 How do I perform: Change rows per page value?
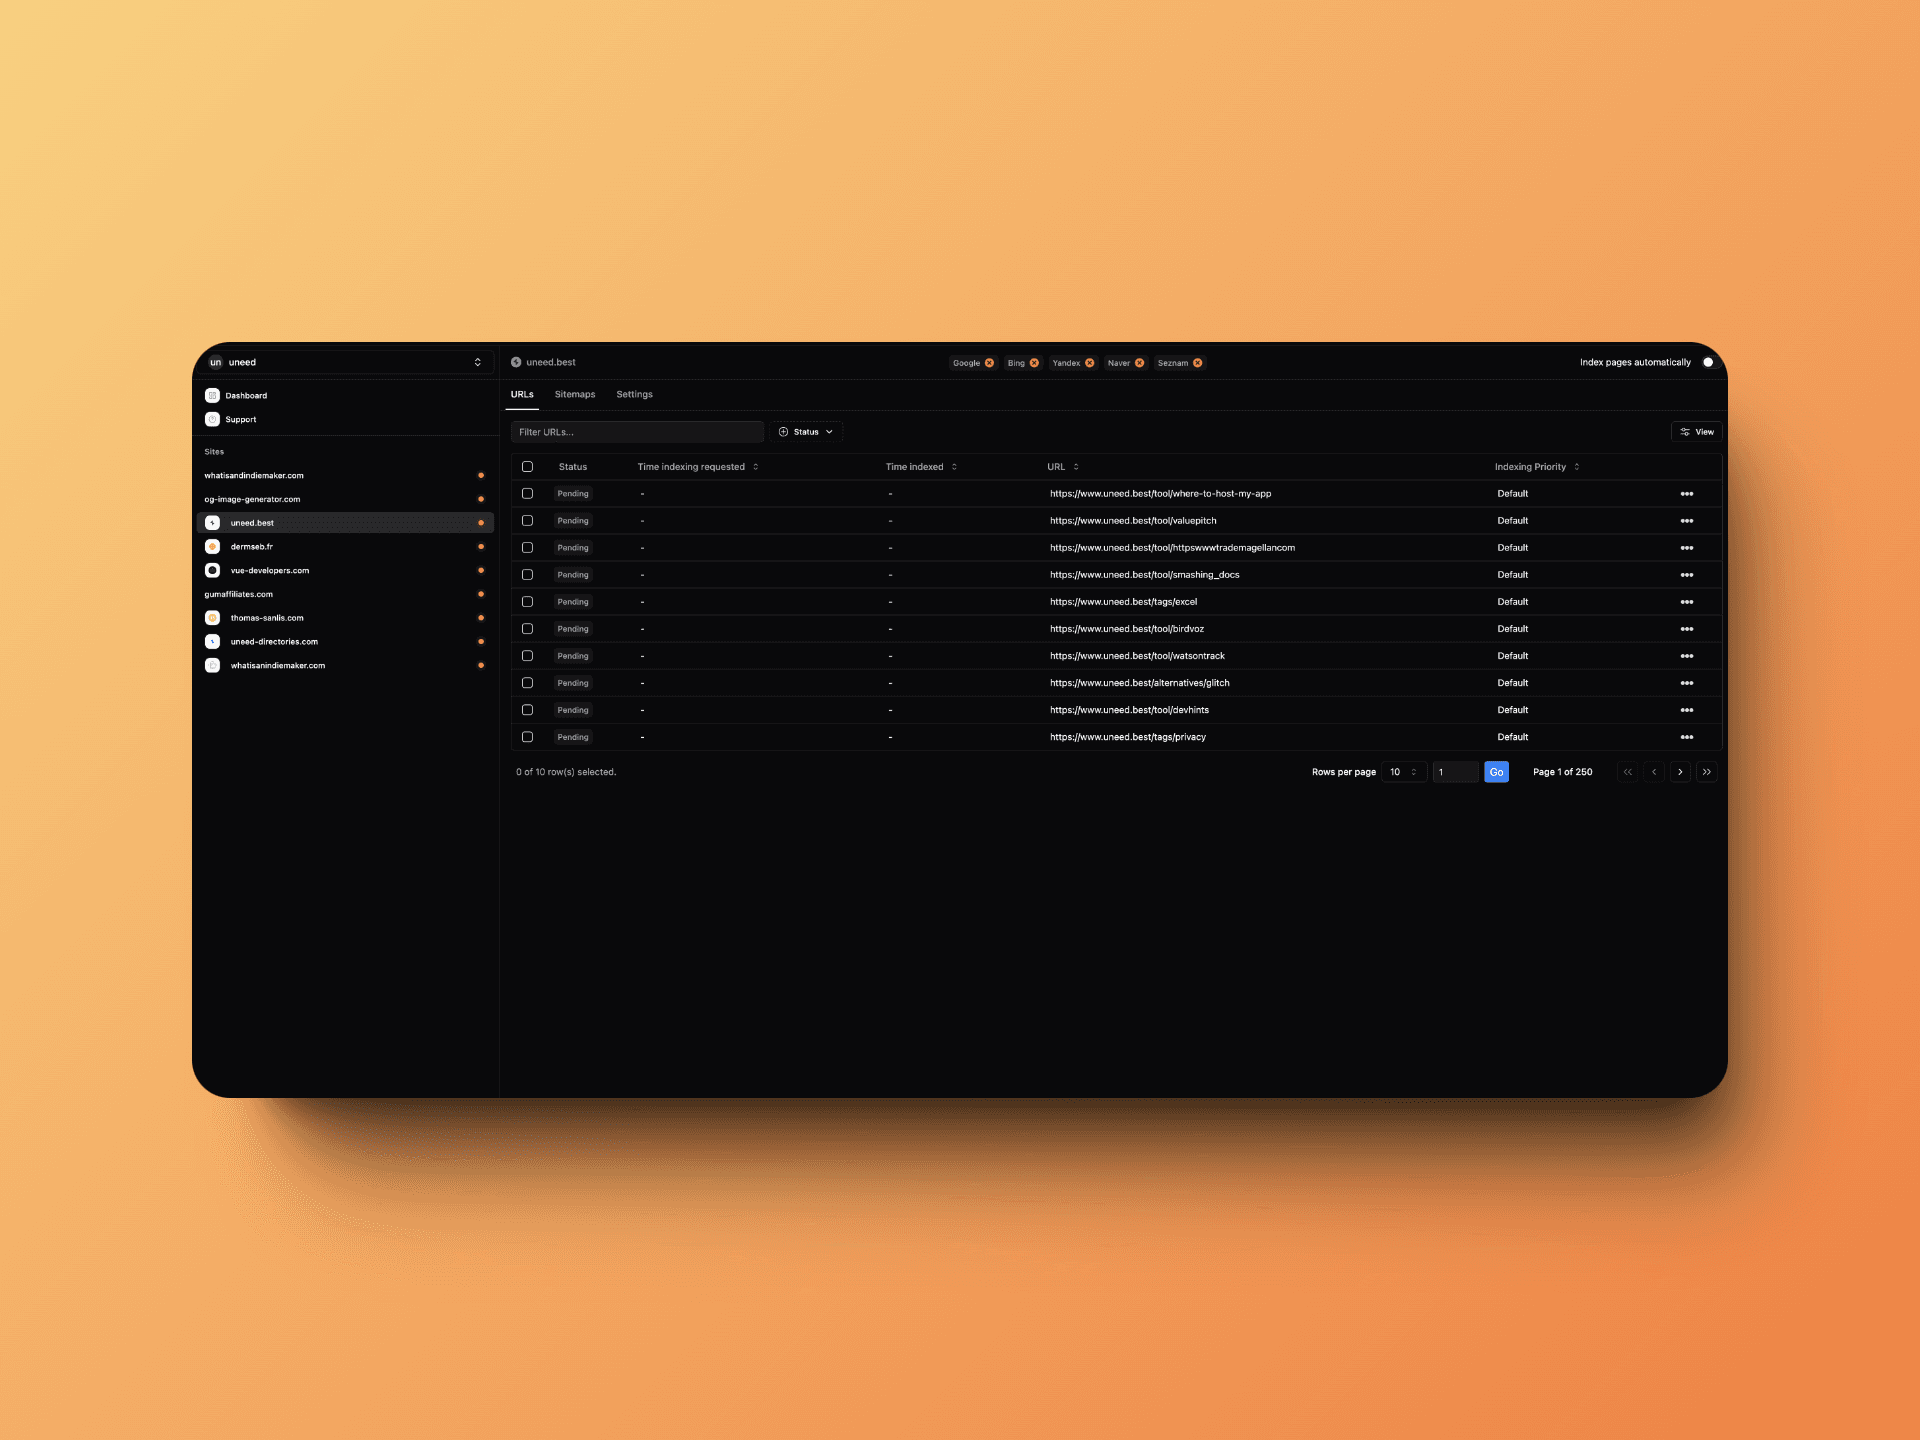click(1404, 772)
